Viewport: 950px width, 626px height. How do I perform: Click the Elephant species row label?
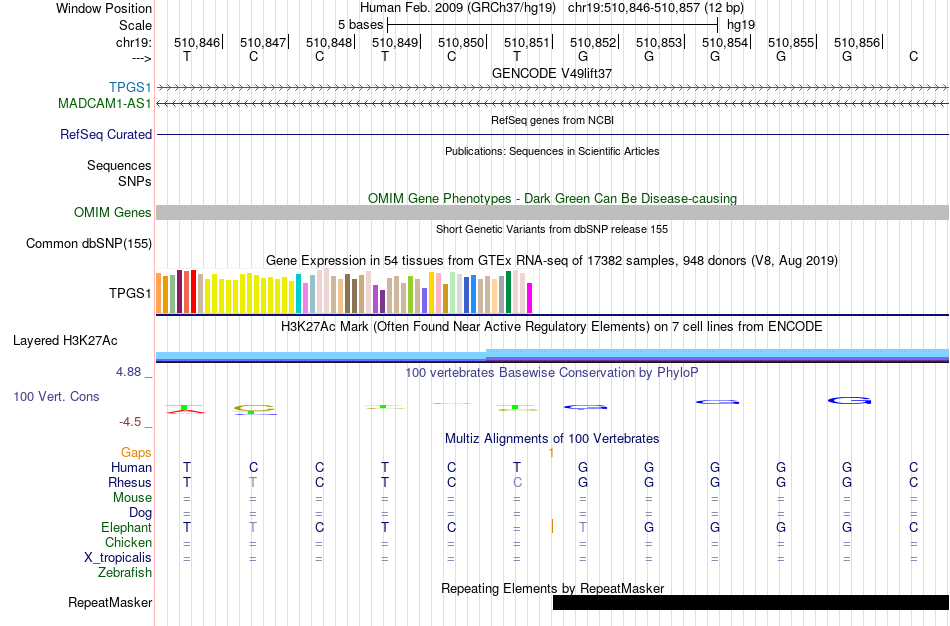click(x=127, y=527)
